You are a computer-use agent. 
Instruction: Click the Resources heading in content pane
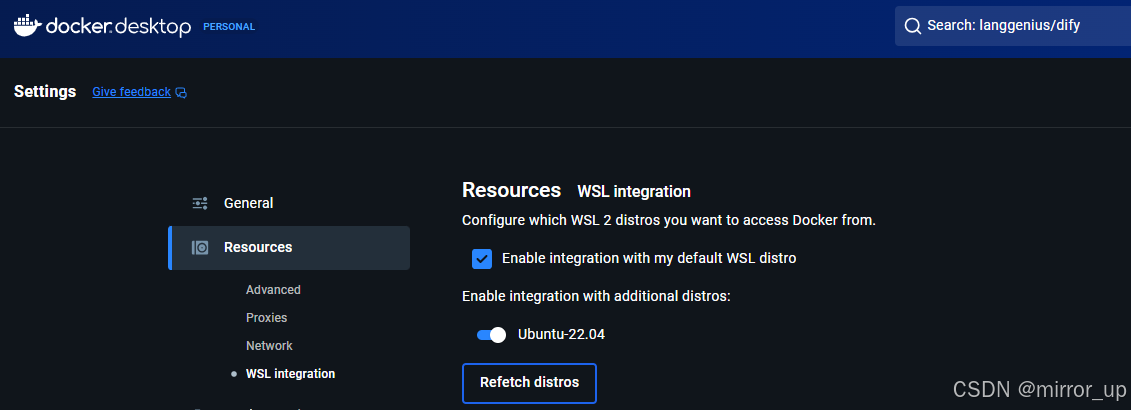coord(511,191)
